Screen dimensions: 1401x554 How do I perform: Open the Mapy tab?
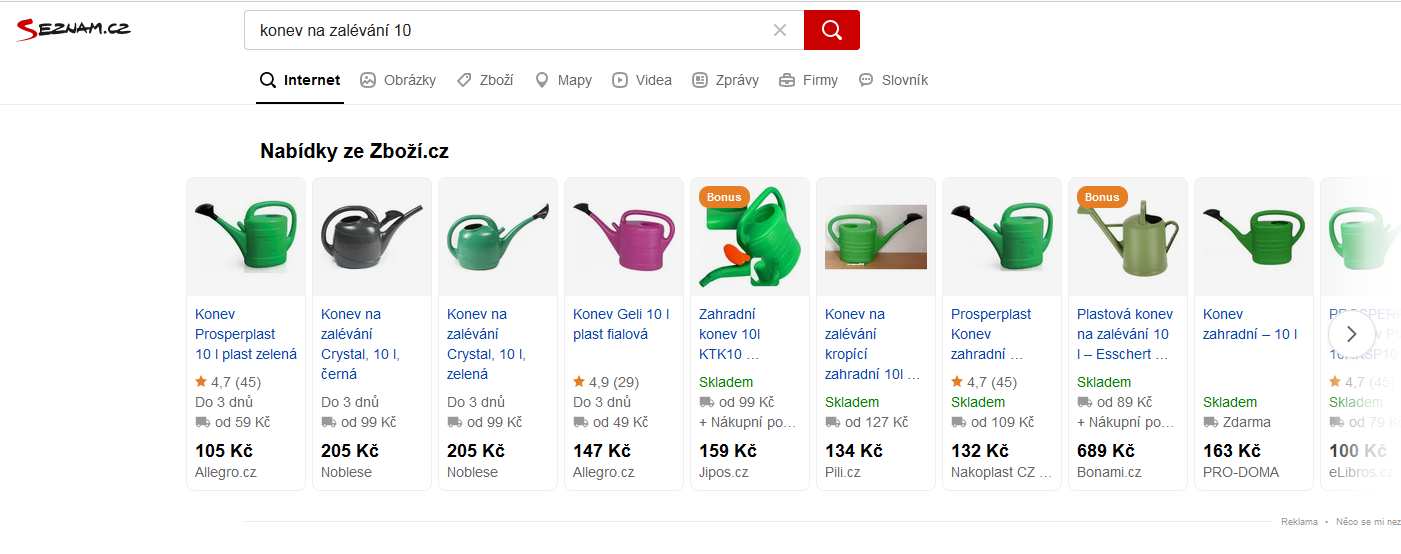coord(563,80)
